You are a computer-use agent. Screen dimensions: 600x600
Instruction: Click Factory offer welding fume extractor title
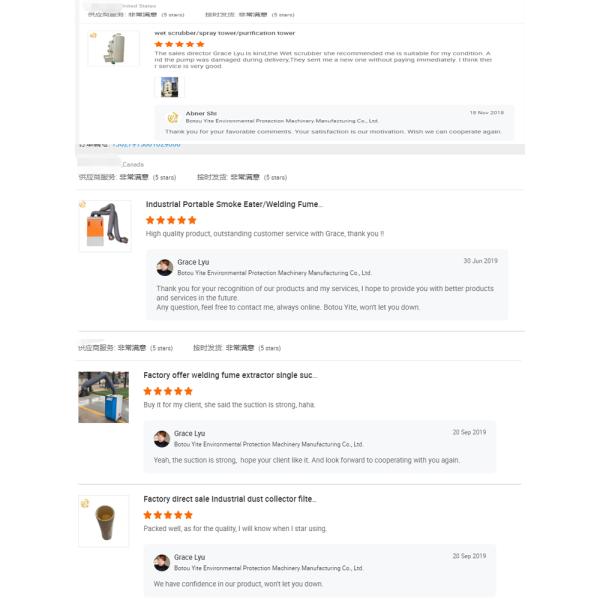point(230,376)
